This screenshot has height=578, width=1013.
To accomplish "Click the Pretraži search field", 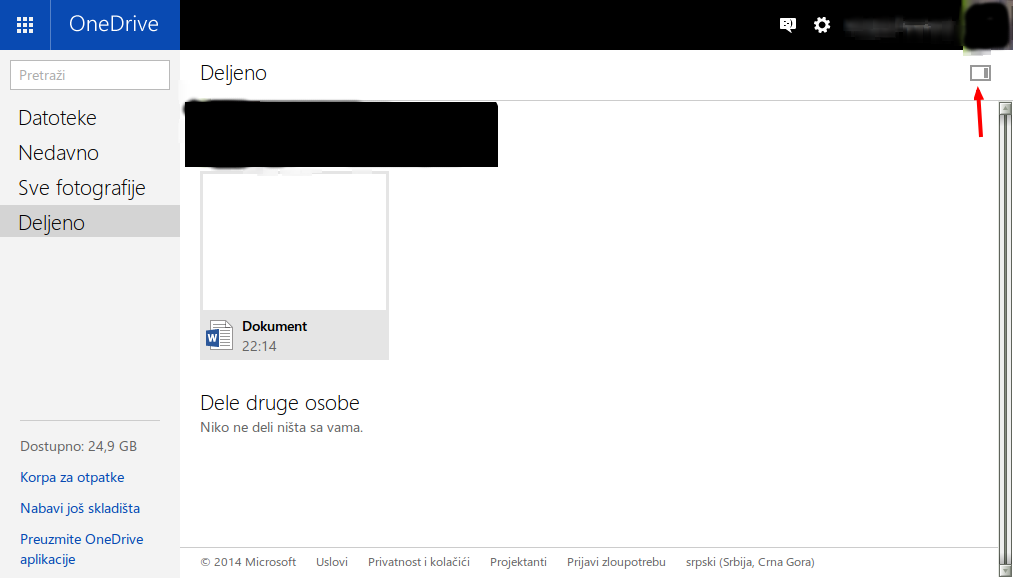I will pyautogui.click(x=90, y=75).
